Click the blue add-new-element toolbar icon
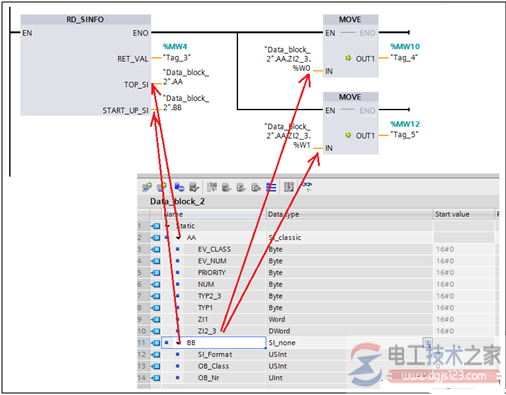Screen dimensions: 506x395 coord(179,187)
